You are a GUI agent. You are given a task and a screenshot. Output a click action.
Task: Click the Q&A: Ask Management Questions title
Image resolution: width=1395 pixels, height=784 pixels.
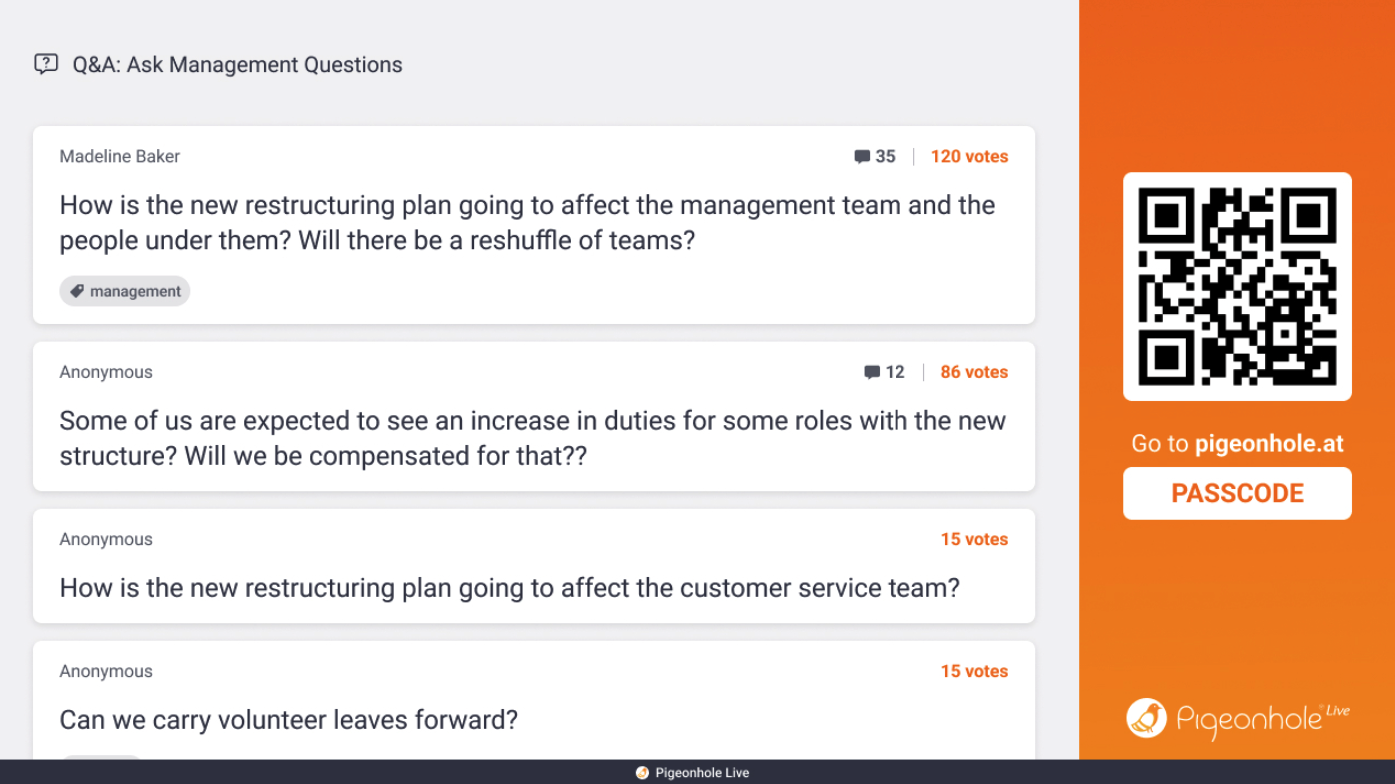click(x=237, y=65)
